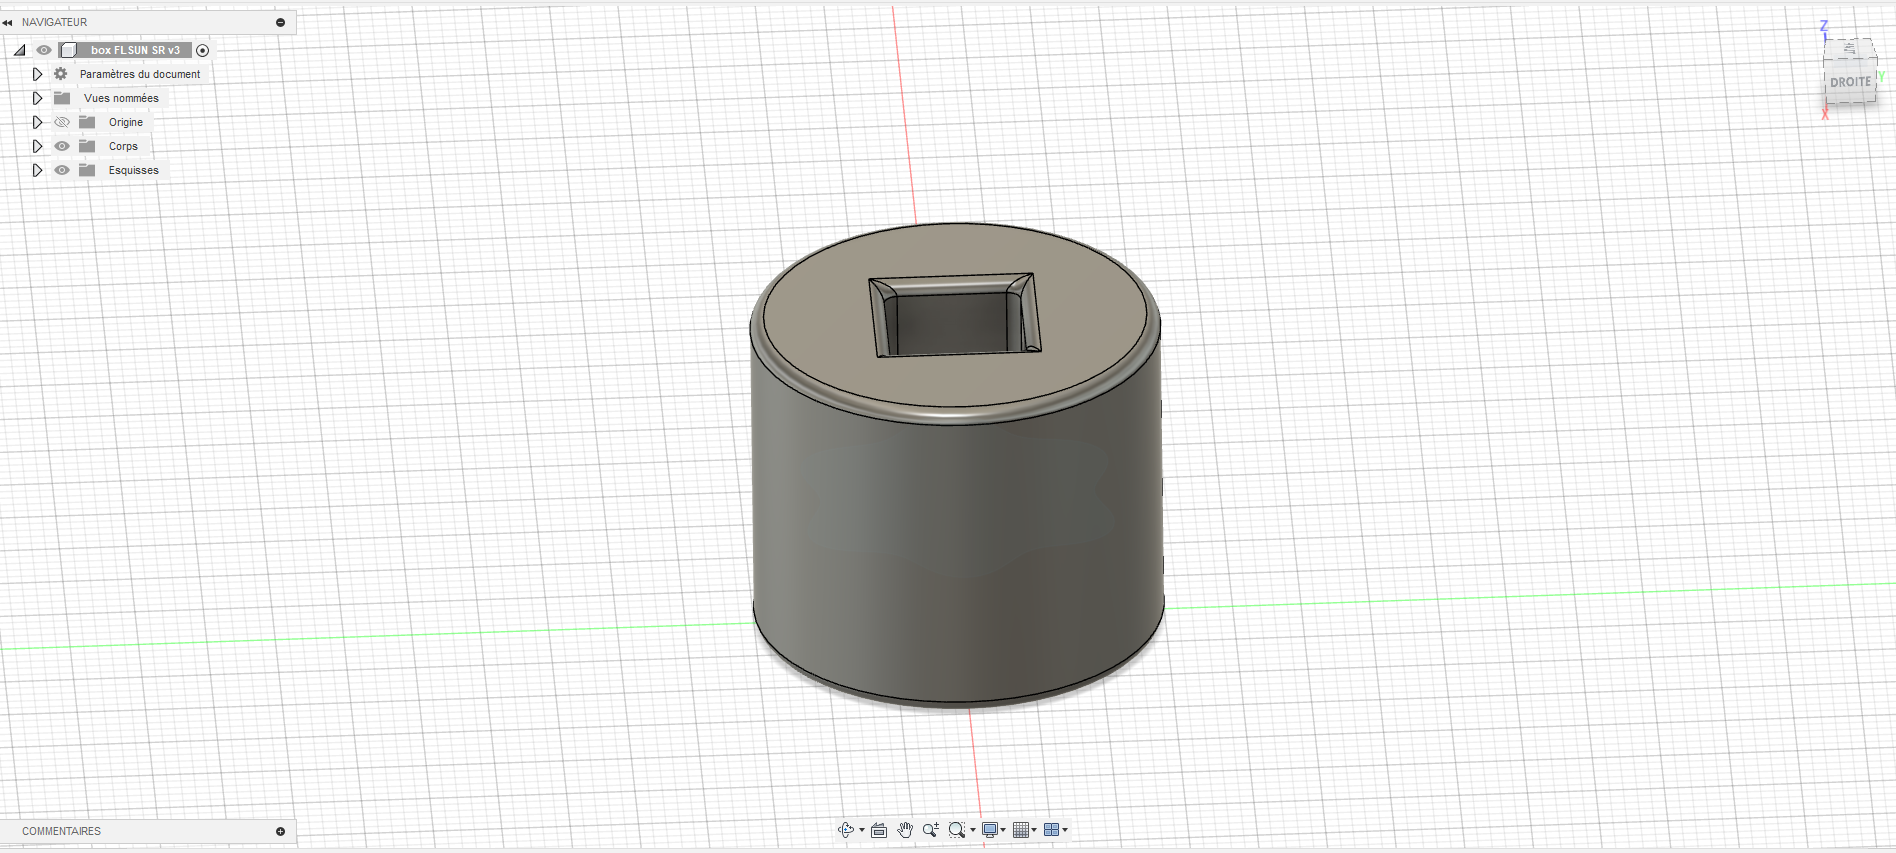
Task: Click the Zoom Window fit icon
Action: (956, 830)
